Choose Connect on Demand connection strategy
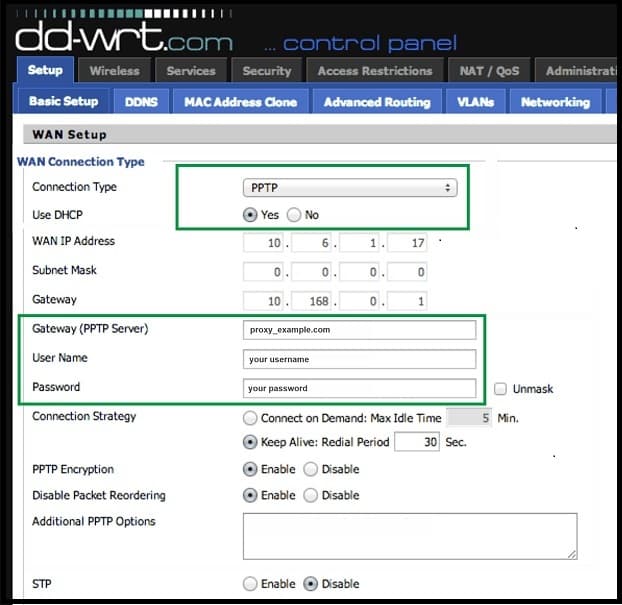622x605 pixels. (x=250, y=418)
